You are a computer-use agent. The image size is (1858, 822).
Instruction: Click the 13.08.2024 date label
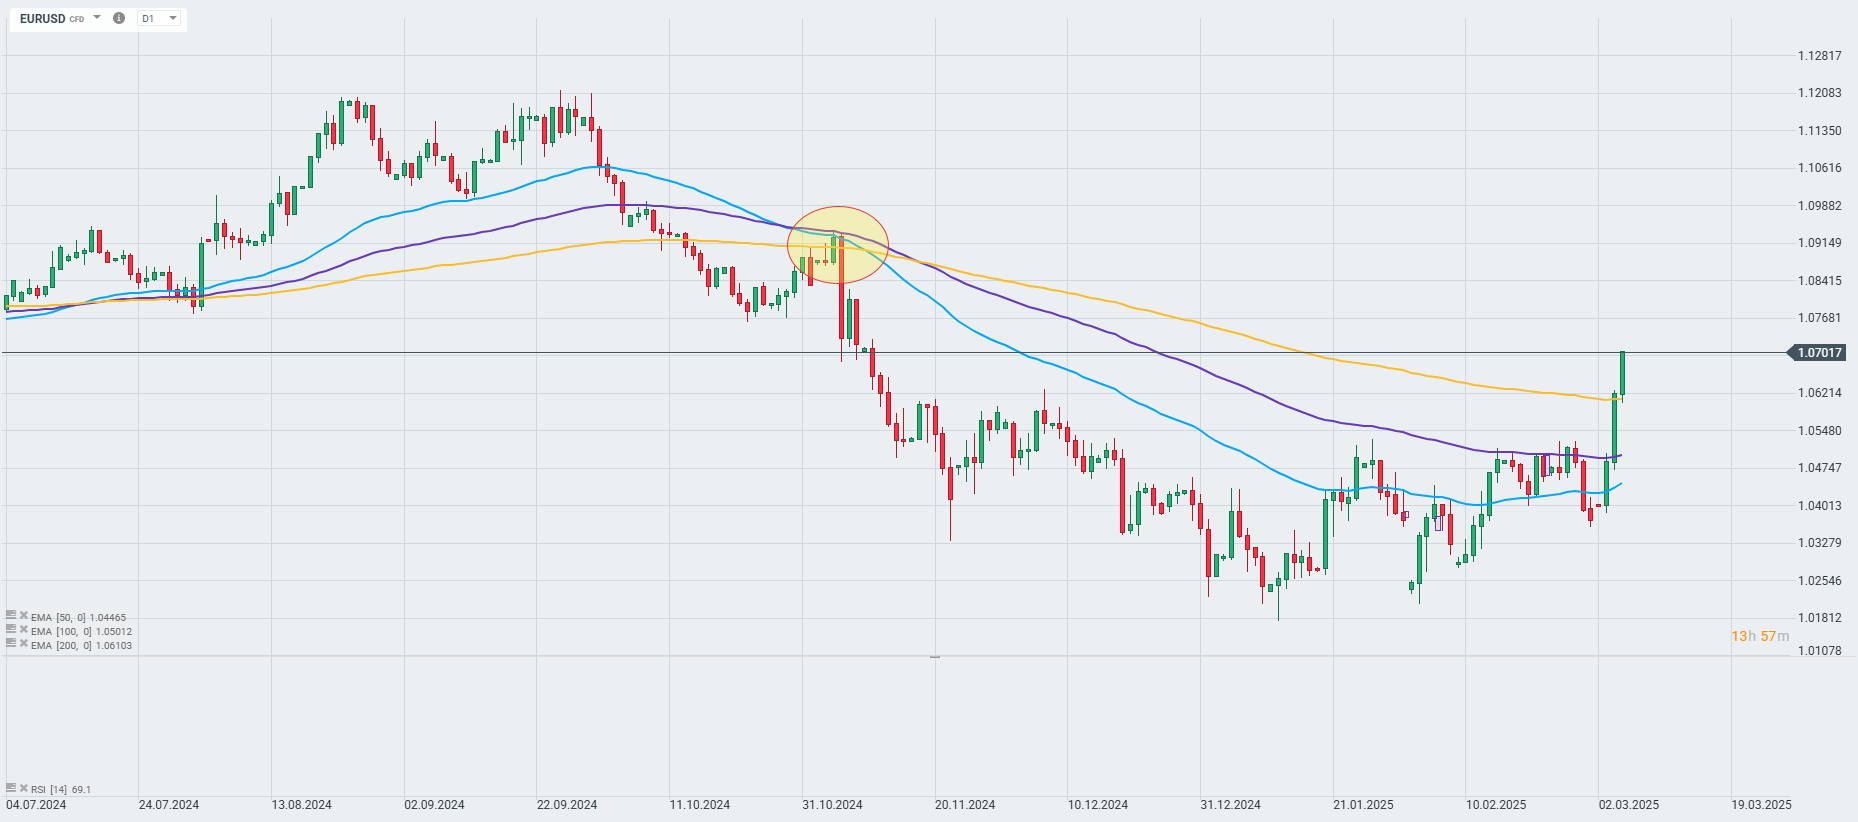point(302,805)
